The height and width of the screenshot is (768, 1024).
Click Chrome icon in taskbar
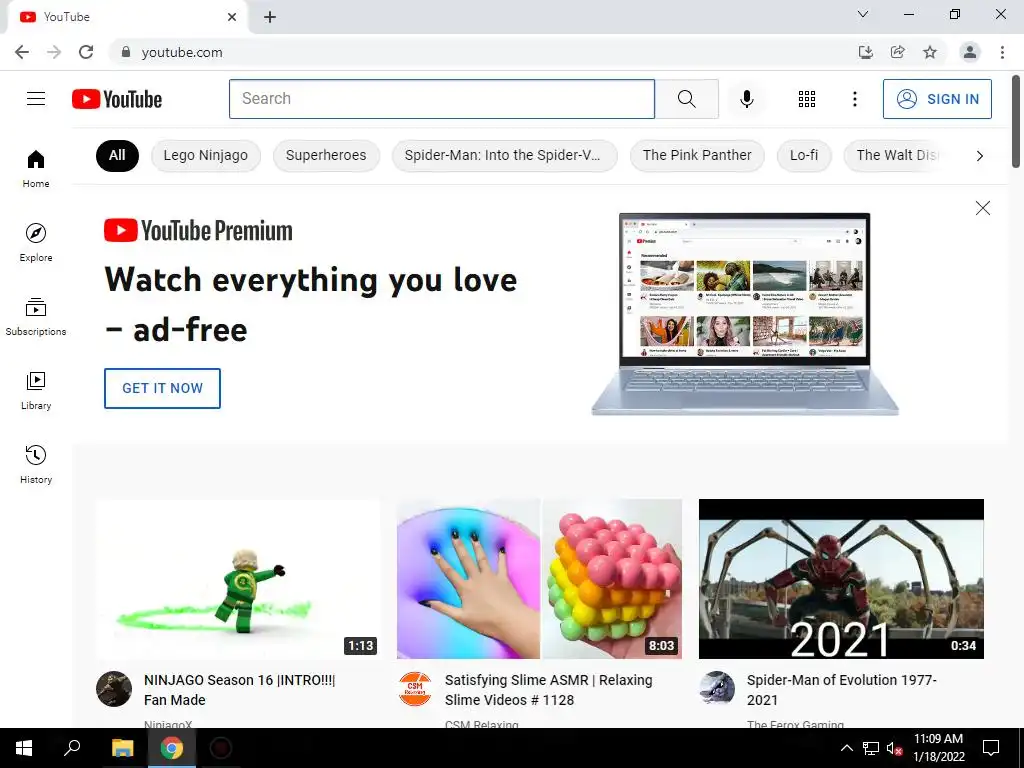coord(172,748)
